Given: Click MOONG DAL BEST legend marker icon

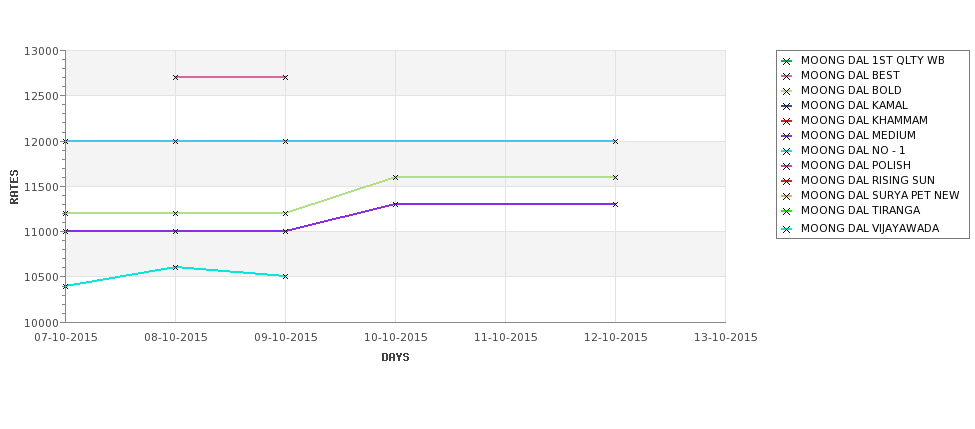Looking at the screenshot, I should 787,76.
